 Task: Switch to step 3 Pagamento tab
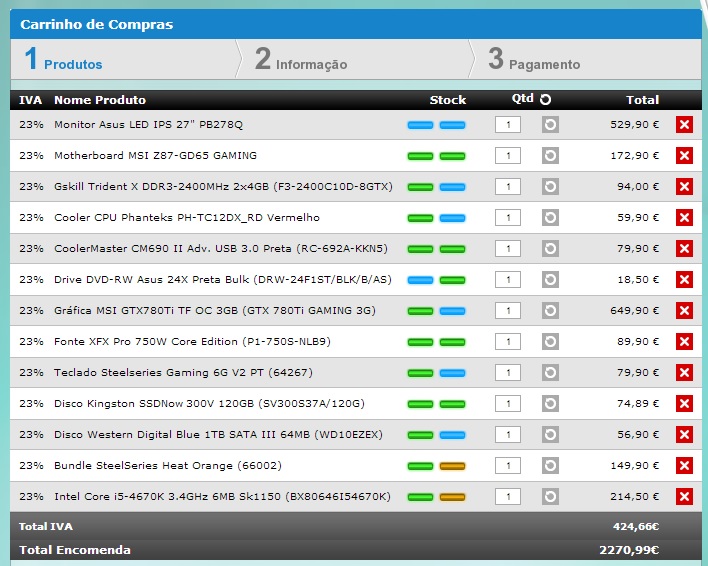coord(534,60)
